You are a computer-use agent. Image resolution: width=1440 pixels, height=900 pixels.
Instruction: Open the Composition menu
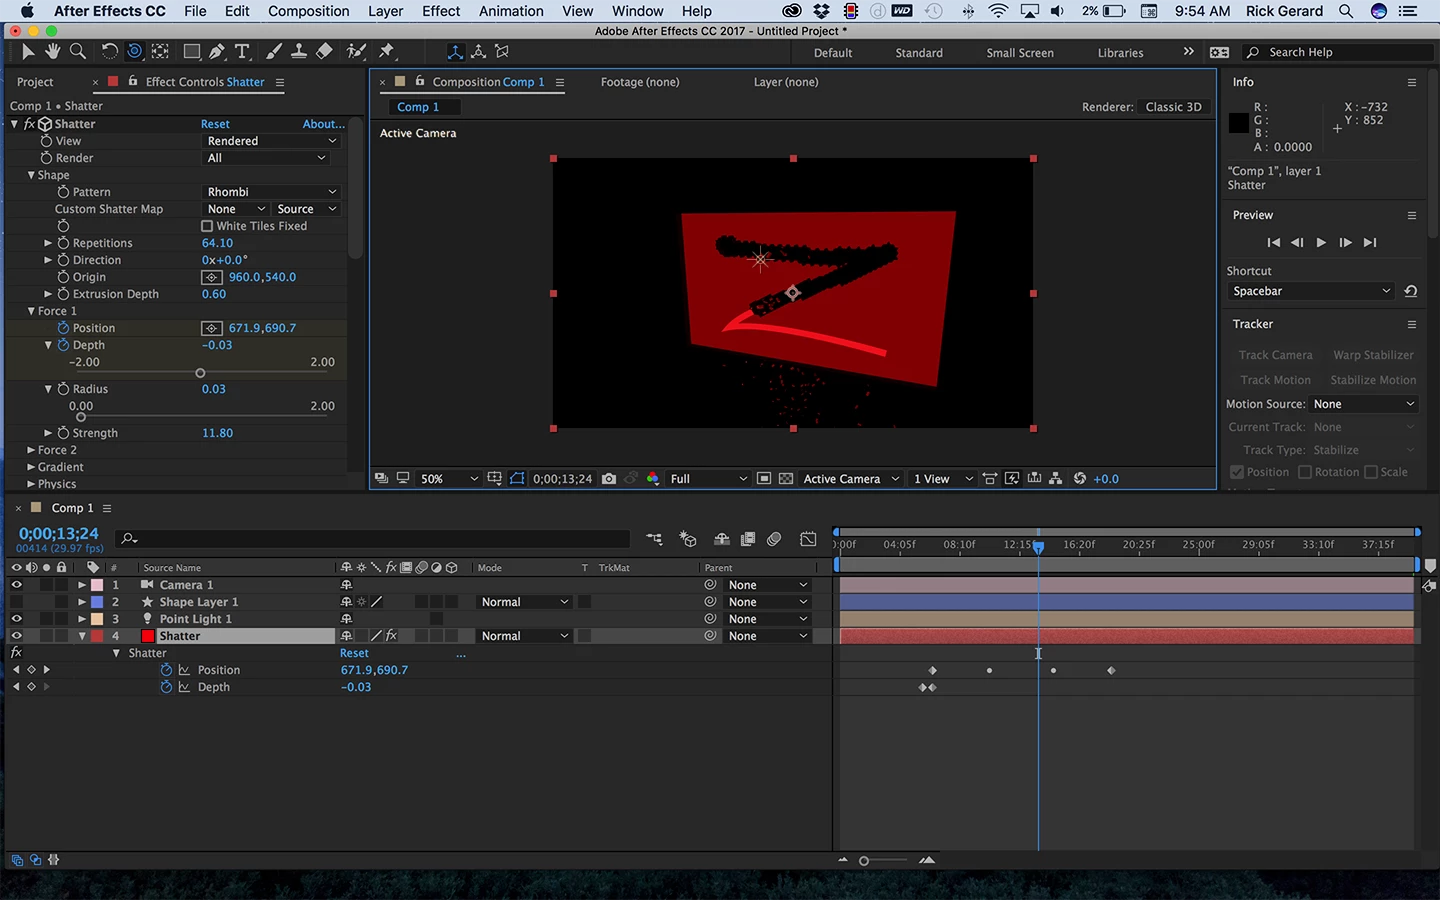pos(308,11)
